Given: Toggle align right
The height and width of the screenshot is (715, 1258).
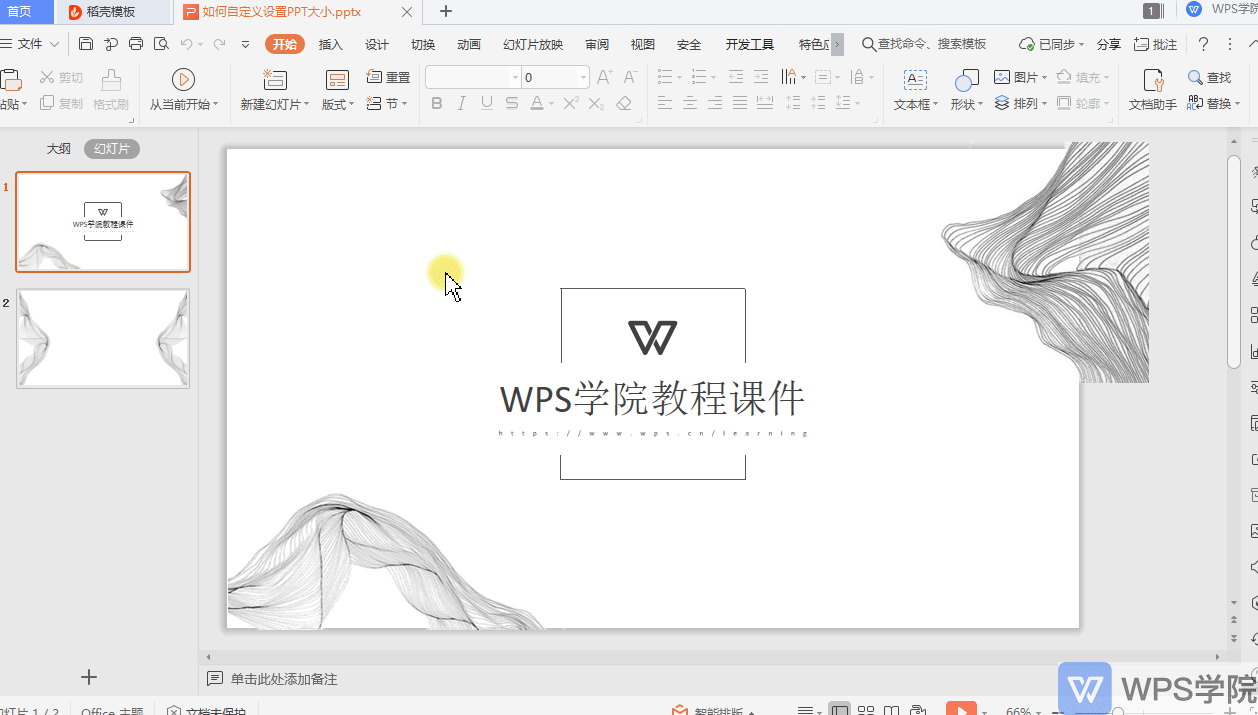Looking at the screenshot, I should (x=715, y=103).
